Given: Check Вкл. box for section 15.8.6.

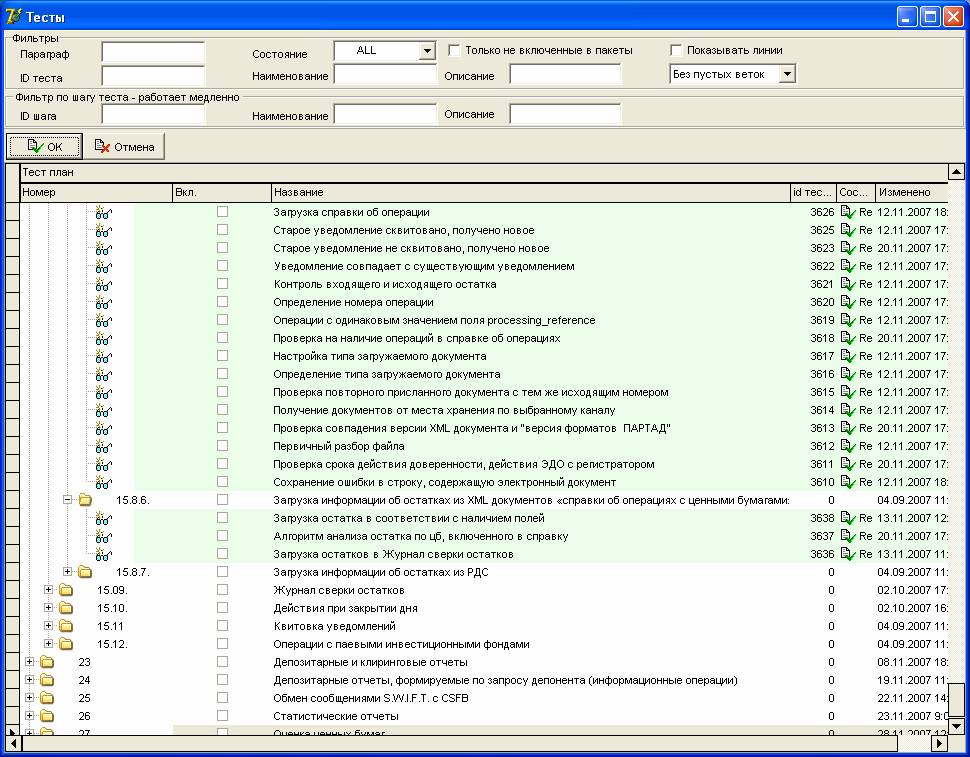Looking at the screenshot, I should tap(223, 500).
